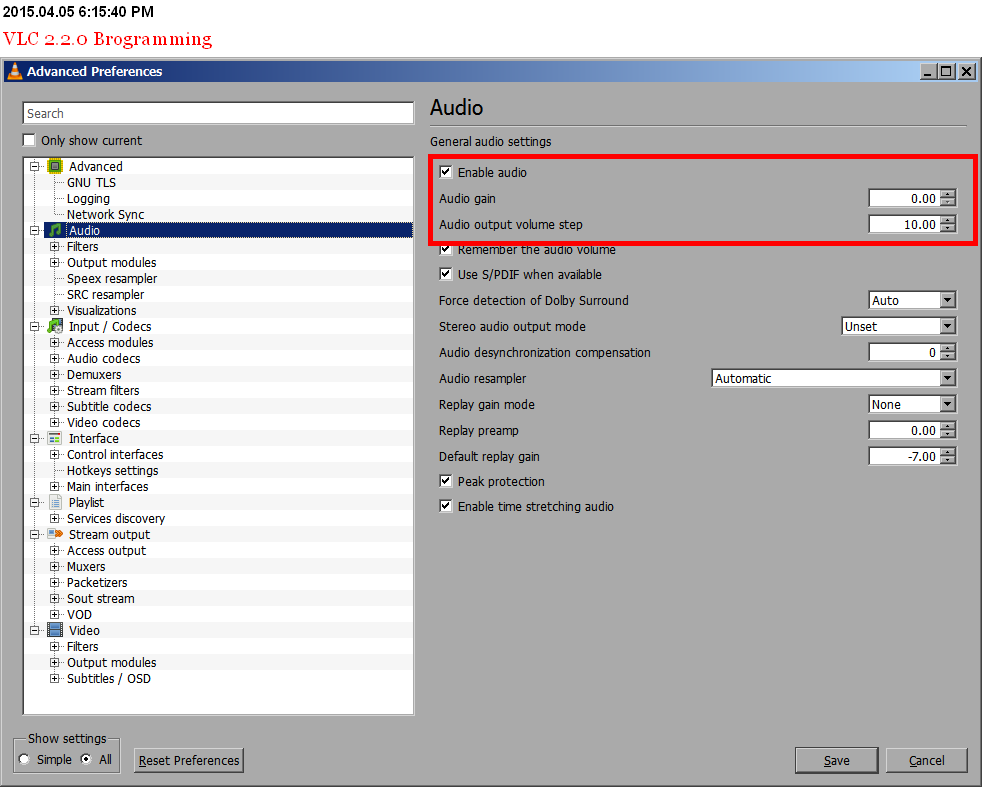Expand the Visualizations node

[x=54, y=311]
